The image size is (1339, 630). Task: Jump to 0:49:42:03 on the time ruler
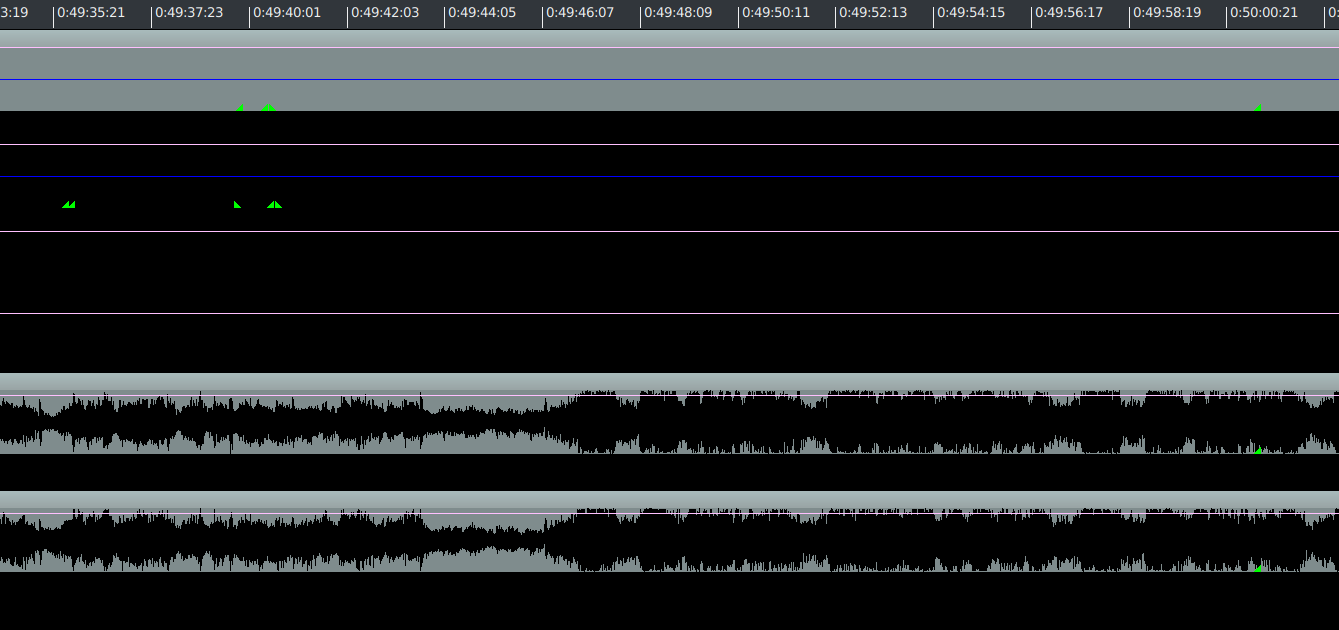(385, 13)
